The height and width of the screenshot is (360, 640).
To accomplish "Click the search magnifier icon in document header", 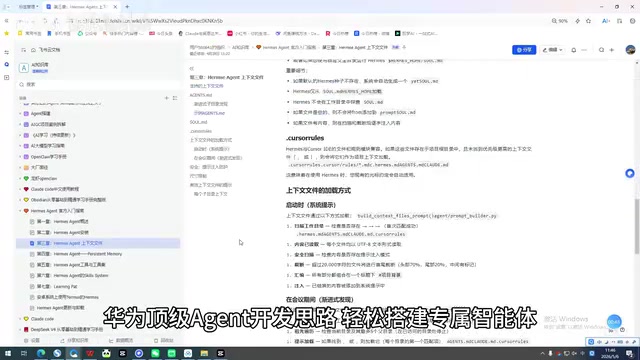I will [601, 50].
